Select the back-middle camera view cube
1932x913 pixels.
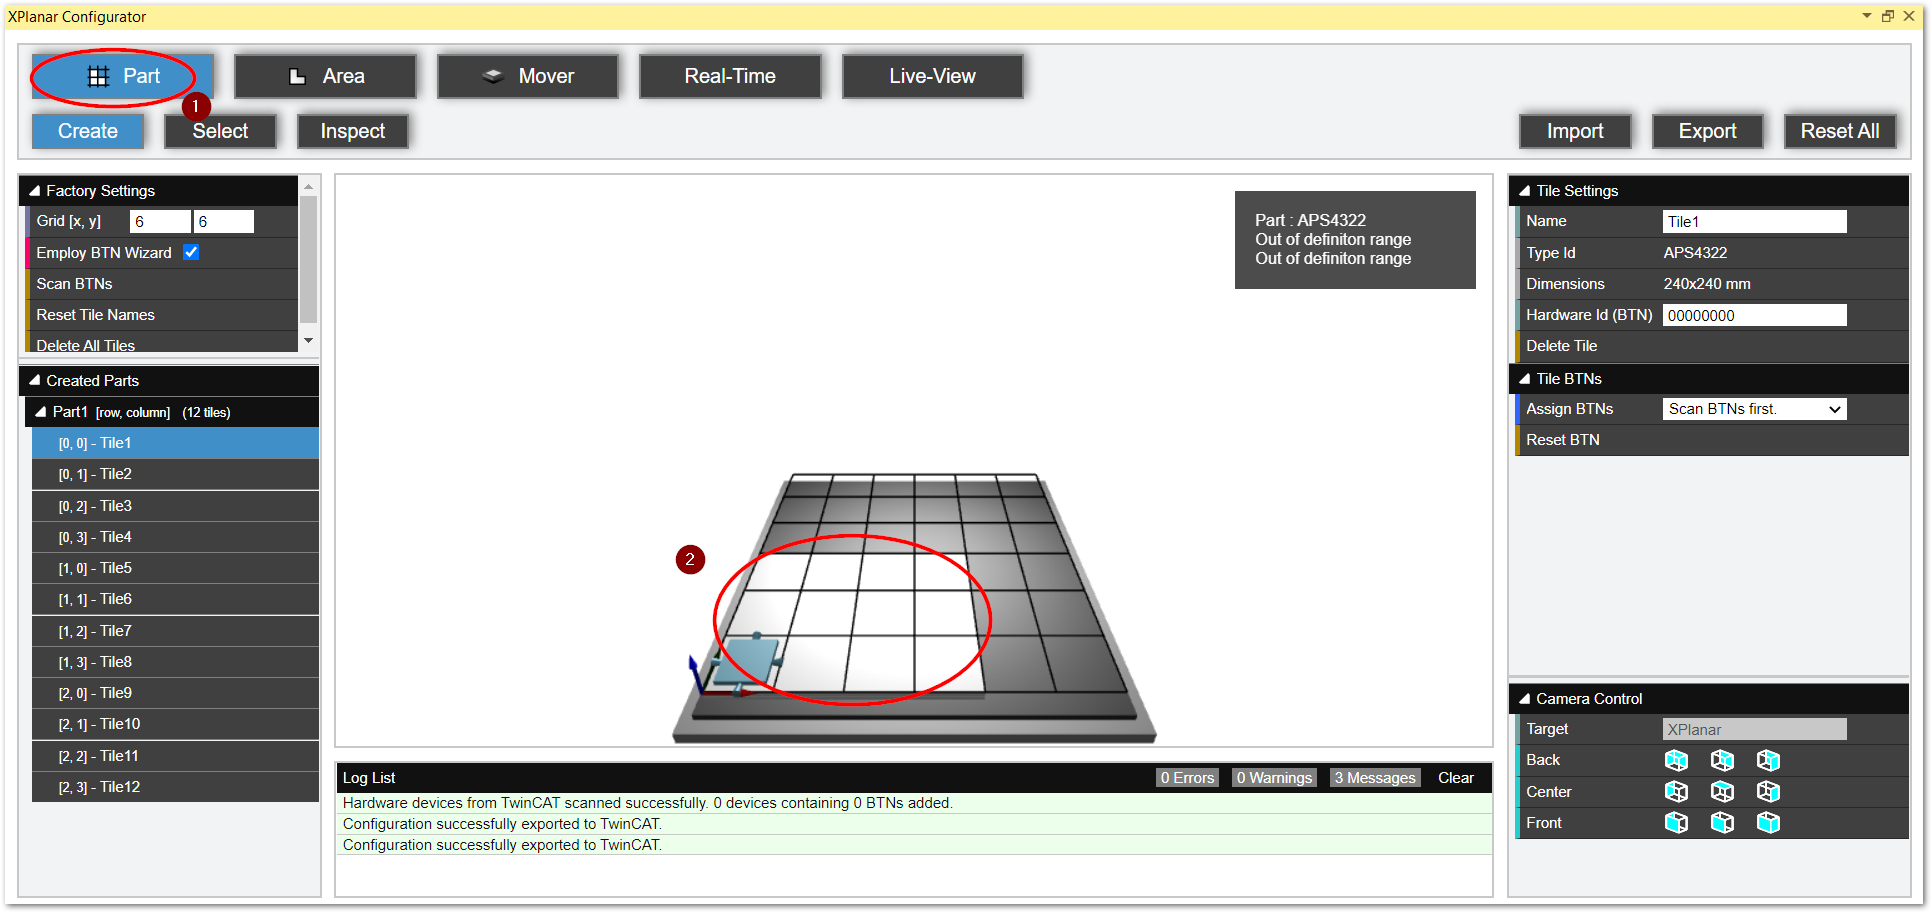tap(1722, 760)
